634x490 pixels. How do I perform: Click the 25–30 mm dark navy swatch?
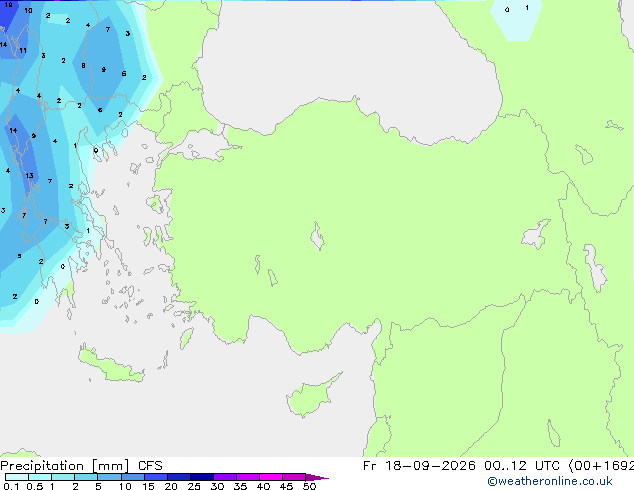pos(202,477)
